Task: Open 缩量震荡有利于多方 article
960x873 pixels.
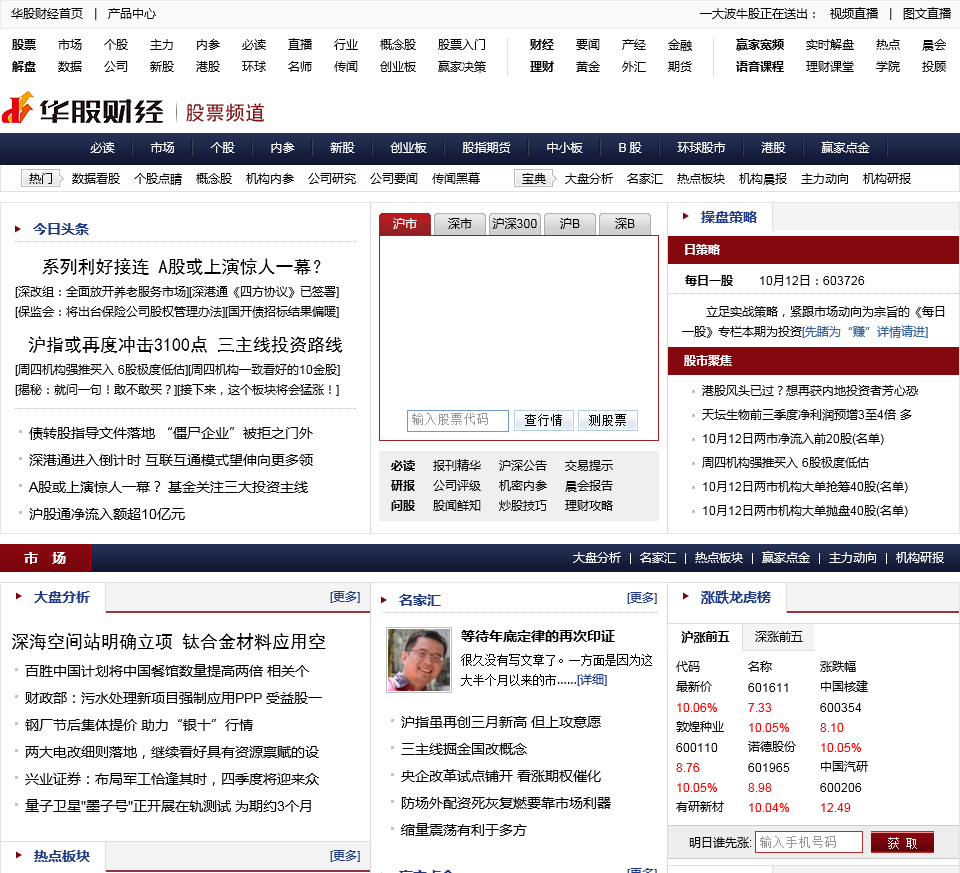Action: click(463, 830)
